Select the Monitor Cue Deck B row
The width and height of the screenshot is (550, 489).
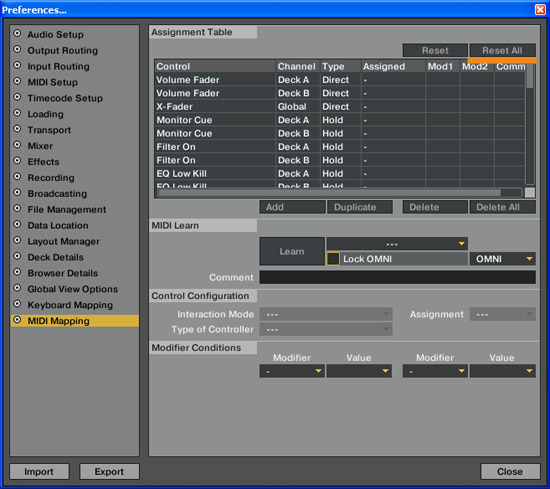pos(340,133)
